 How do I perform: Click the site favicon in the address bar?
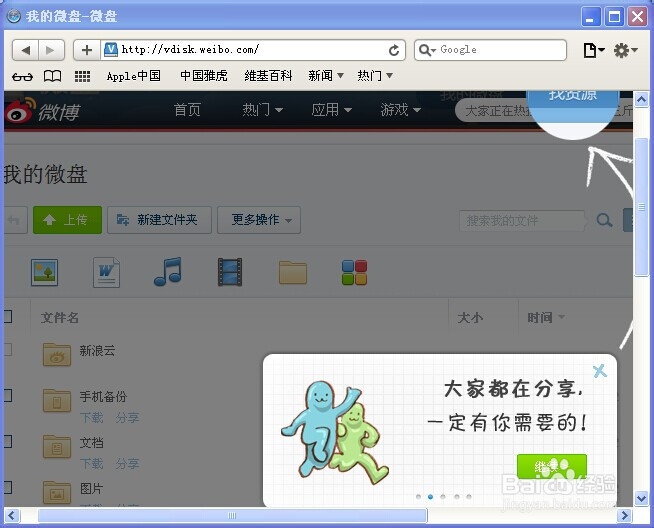(111, 50)
